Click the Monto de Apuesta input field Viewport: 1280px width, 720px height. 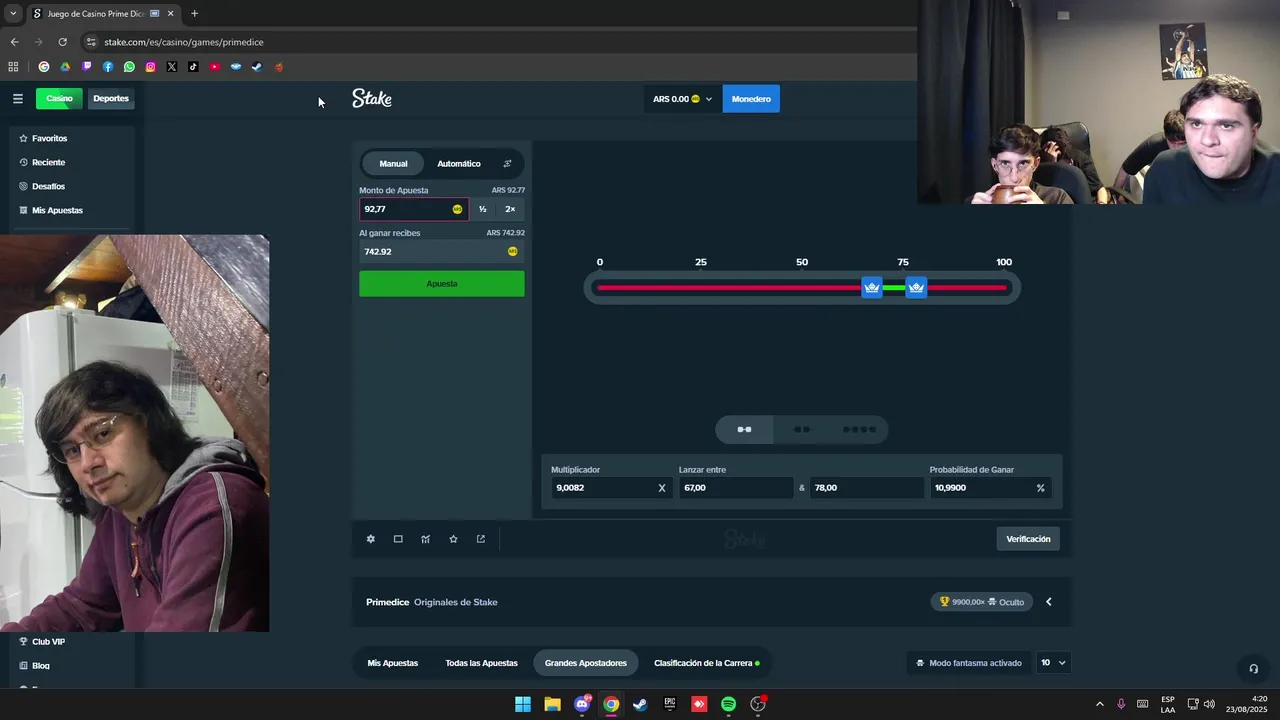414,209
